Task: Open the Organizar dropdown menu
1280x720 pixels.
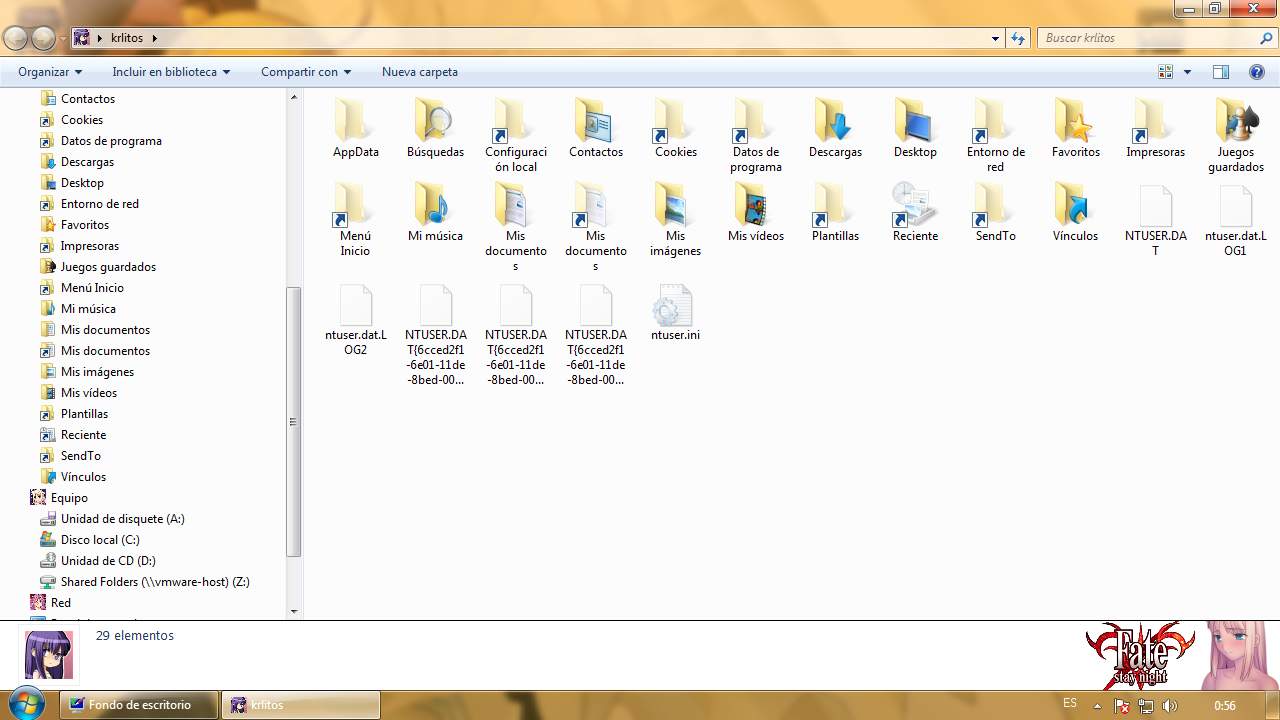Action: click(x=50, y=72)
